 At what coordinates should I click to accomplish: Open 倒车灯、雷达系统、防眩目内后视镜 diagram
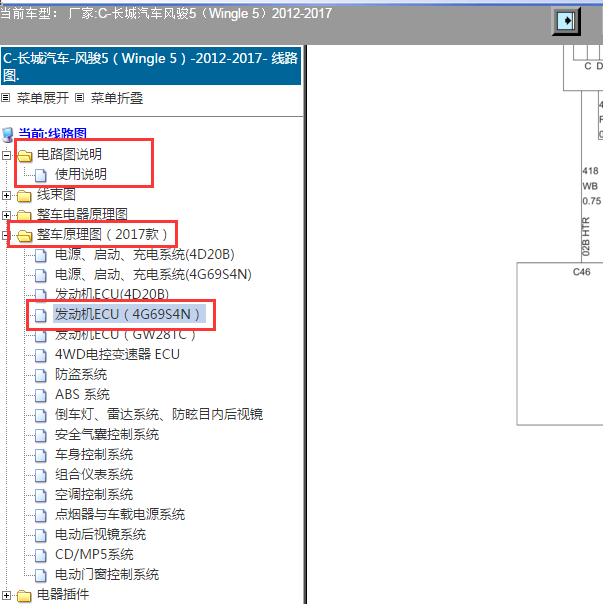pyautogui.click(x=159, y=414)
